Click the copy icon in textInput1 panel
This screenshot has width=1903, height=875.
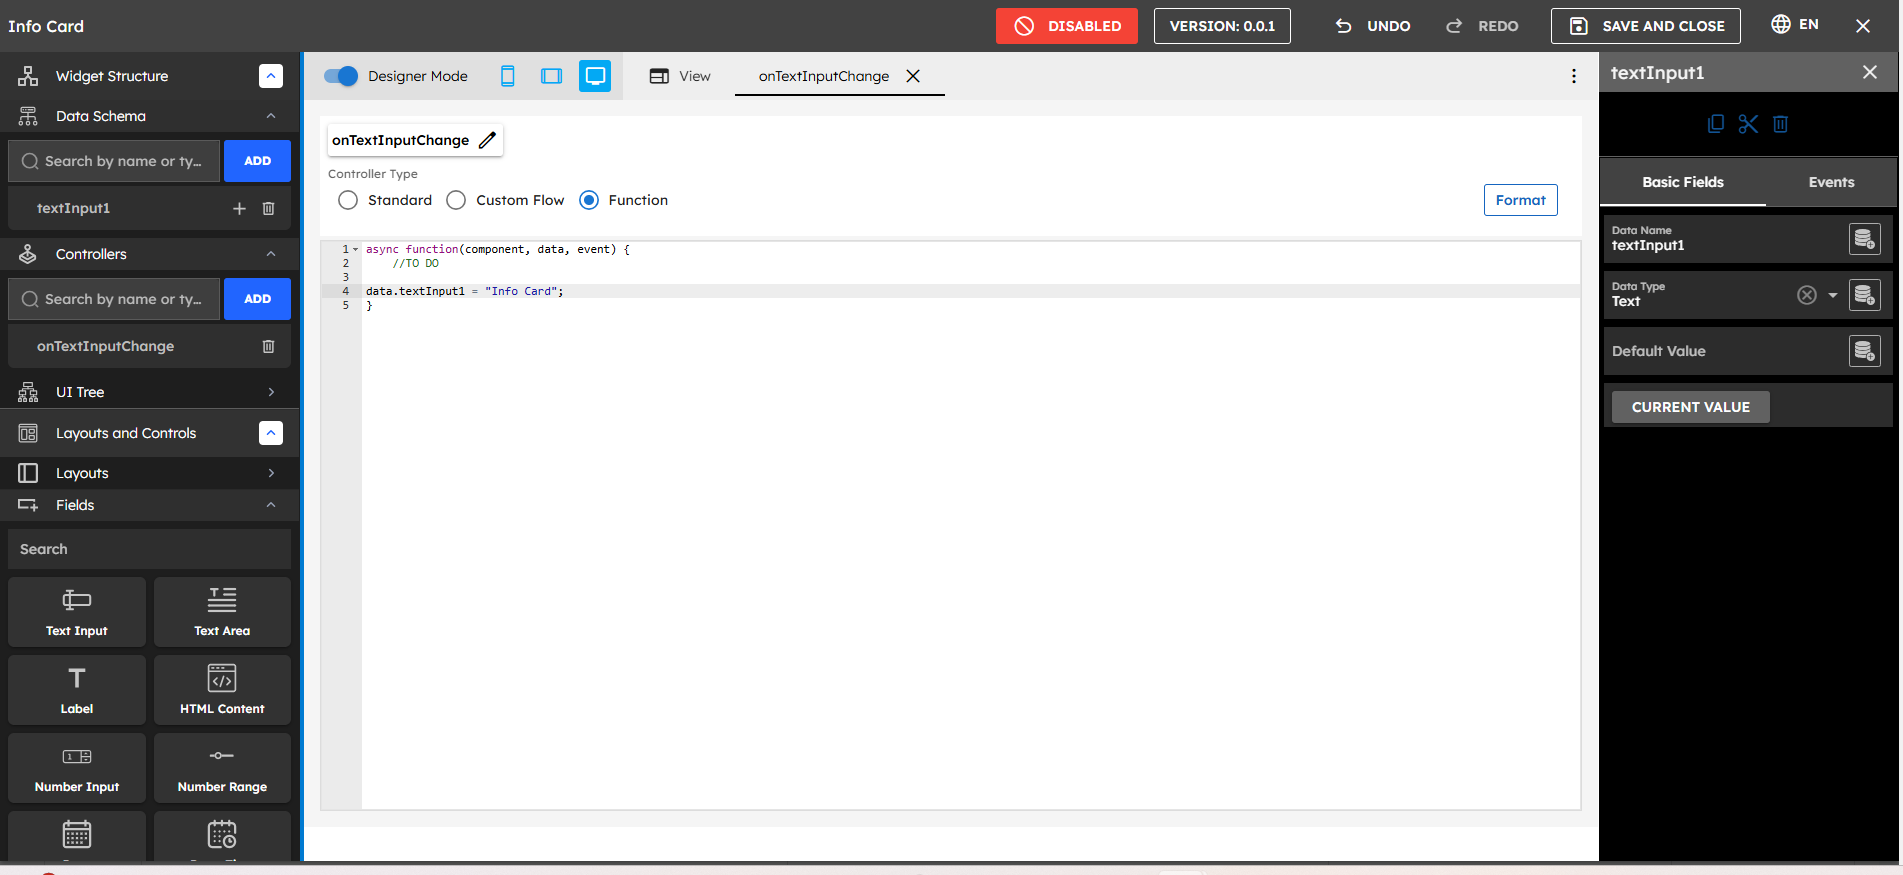pos(1716,124)
